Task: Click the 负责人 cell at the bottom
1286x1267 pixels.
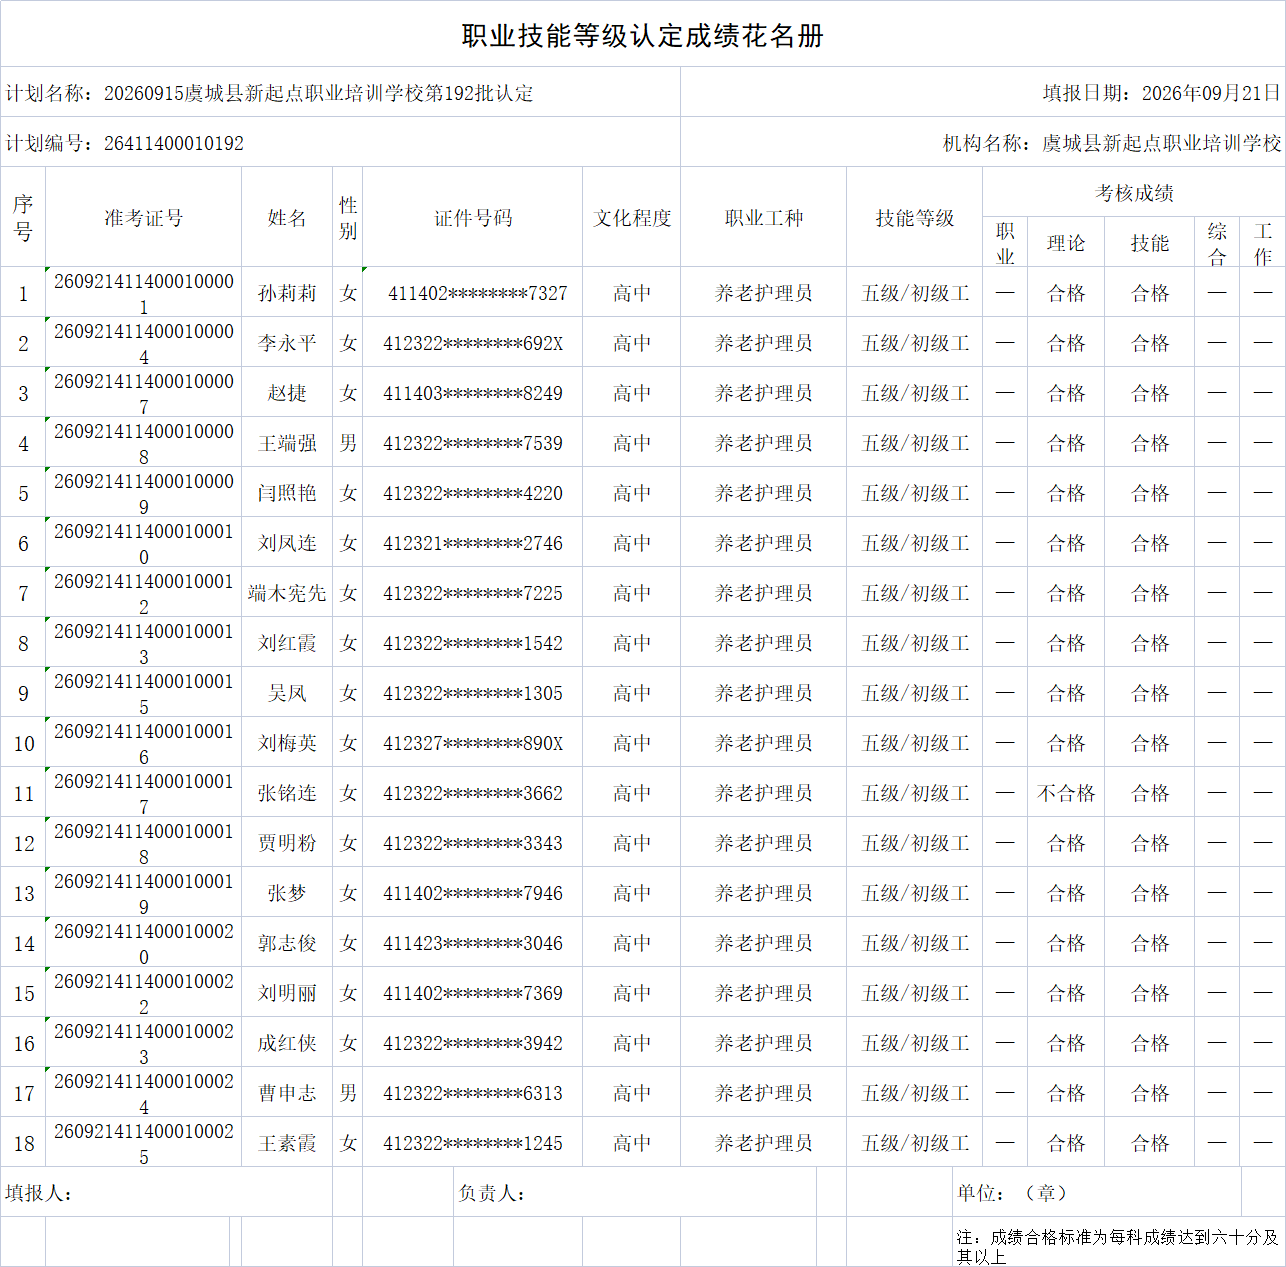Action: (635, 1192)
